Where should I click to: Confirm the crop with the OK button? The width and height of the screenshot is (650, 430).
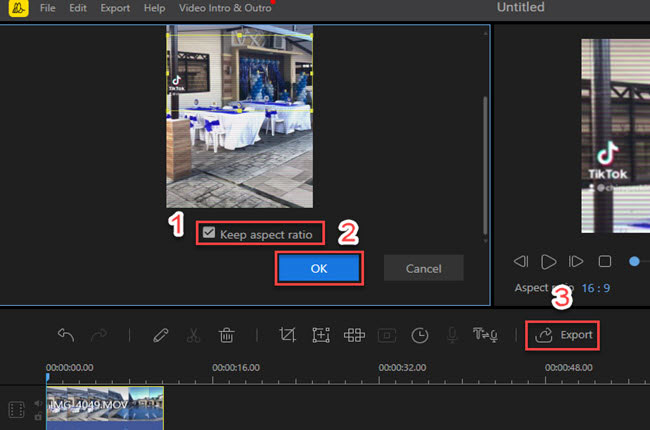pos(319,268)
